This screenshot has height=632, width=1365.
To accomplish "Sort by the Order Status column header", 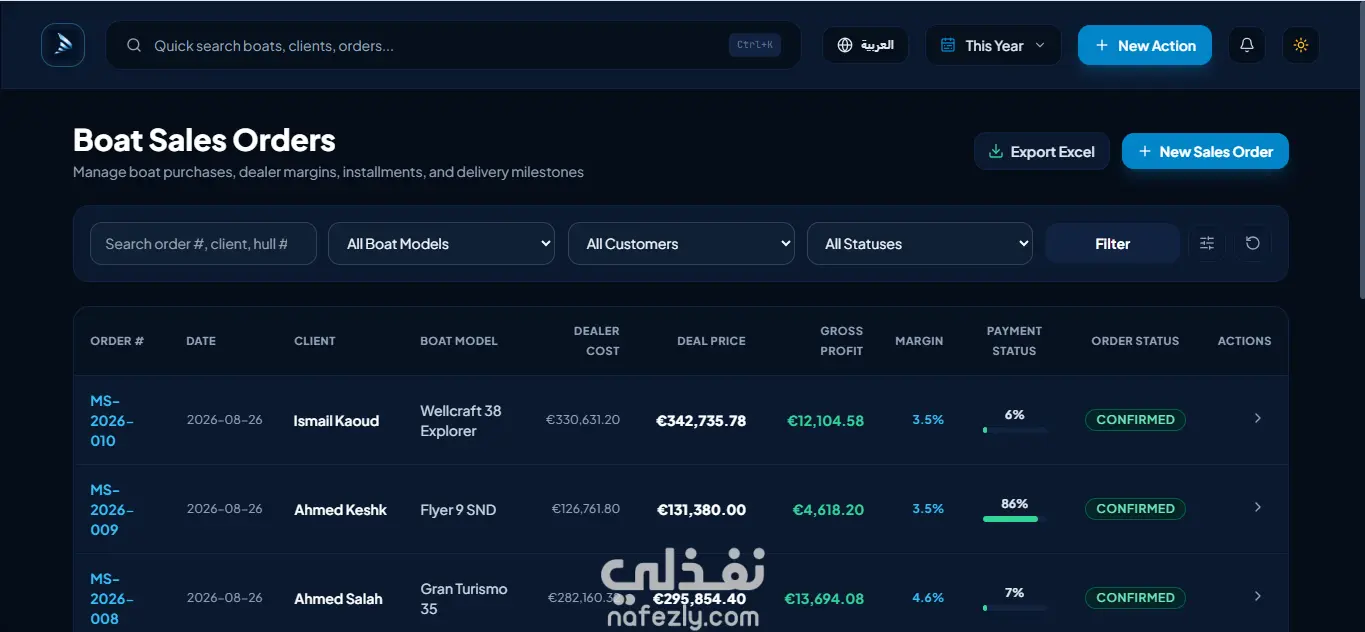I will [1135, 341].
